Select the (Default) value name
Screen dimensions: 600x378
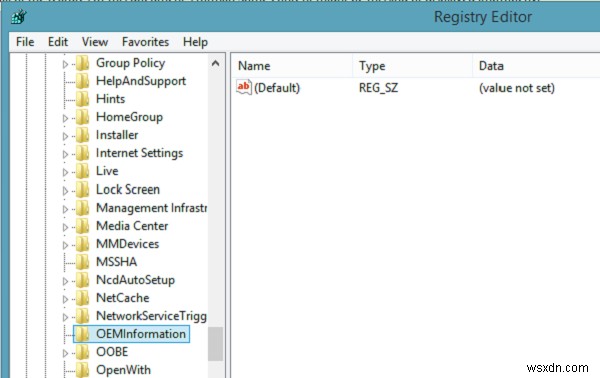pos(277,88)
